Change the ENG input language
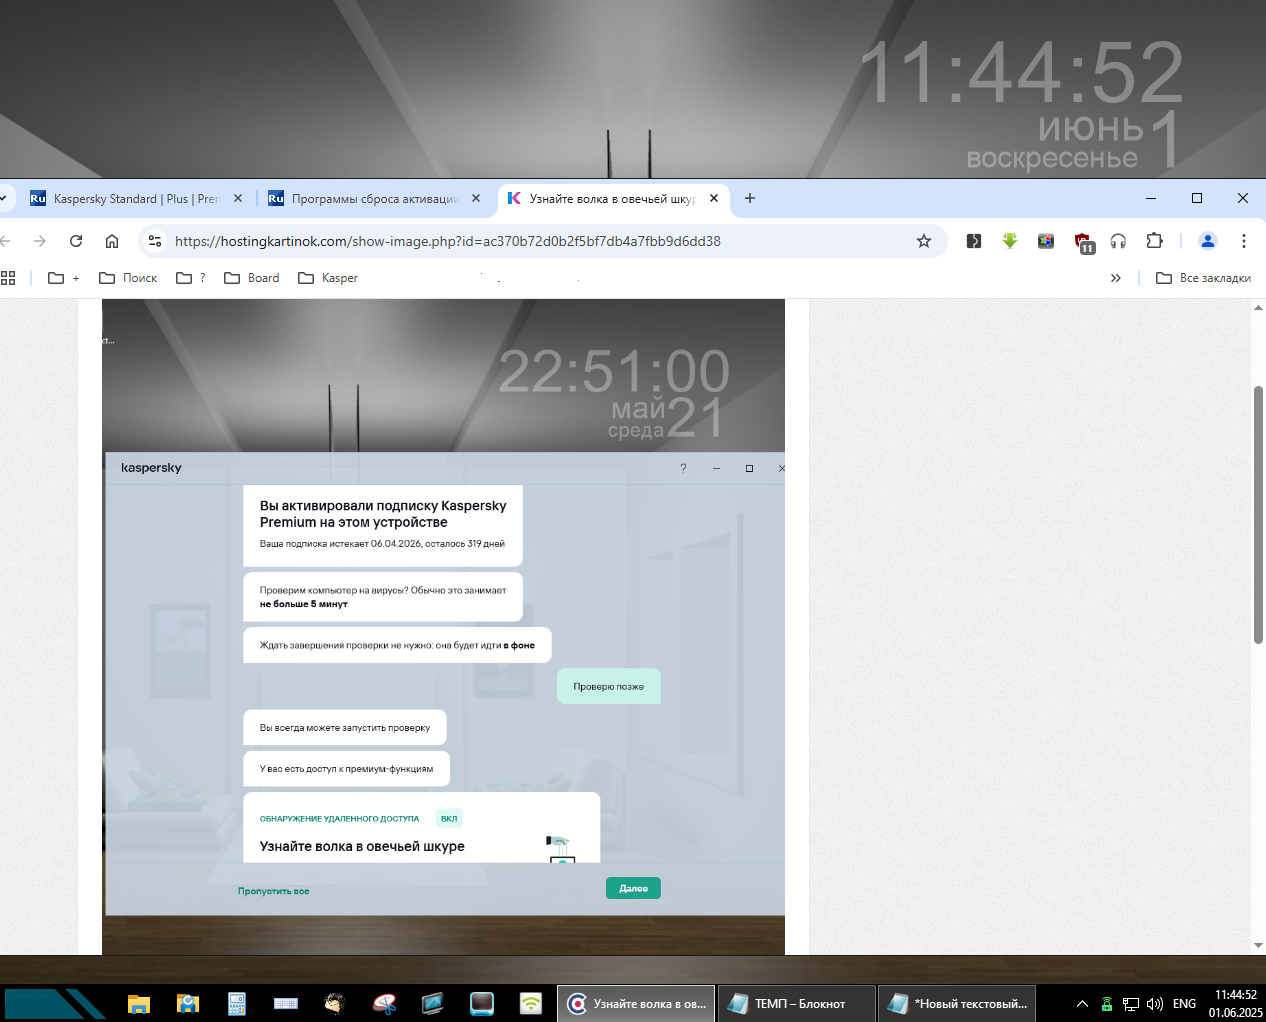Screen dimensions: 1266x1022 click(x=1184, y=1004)
